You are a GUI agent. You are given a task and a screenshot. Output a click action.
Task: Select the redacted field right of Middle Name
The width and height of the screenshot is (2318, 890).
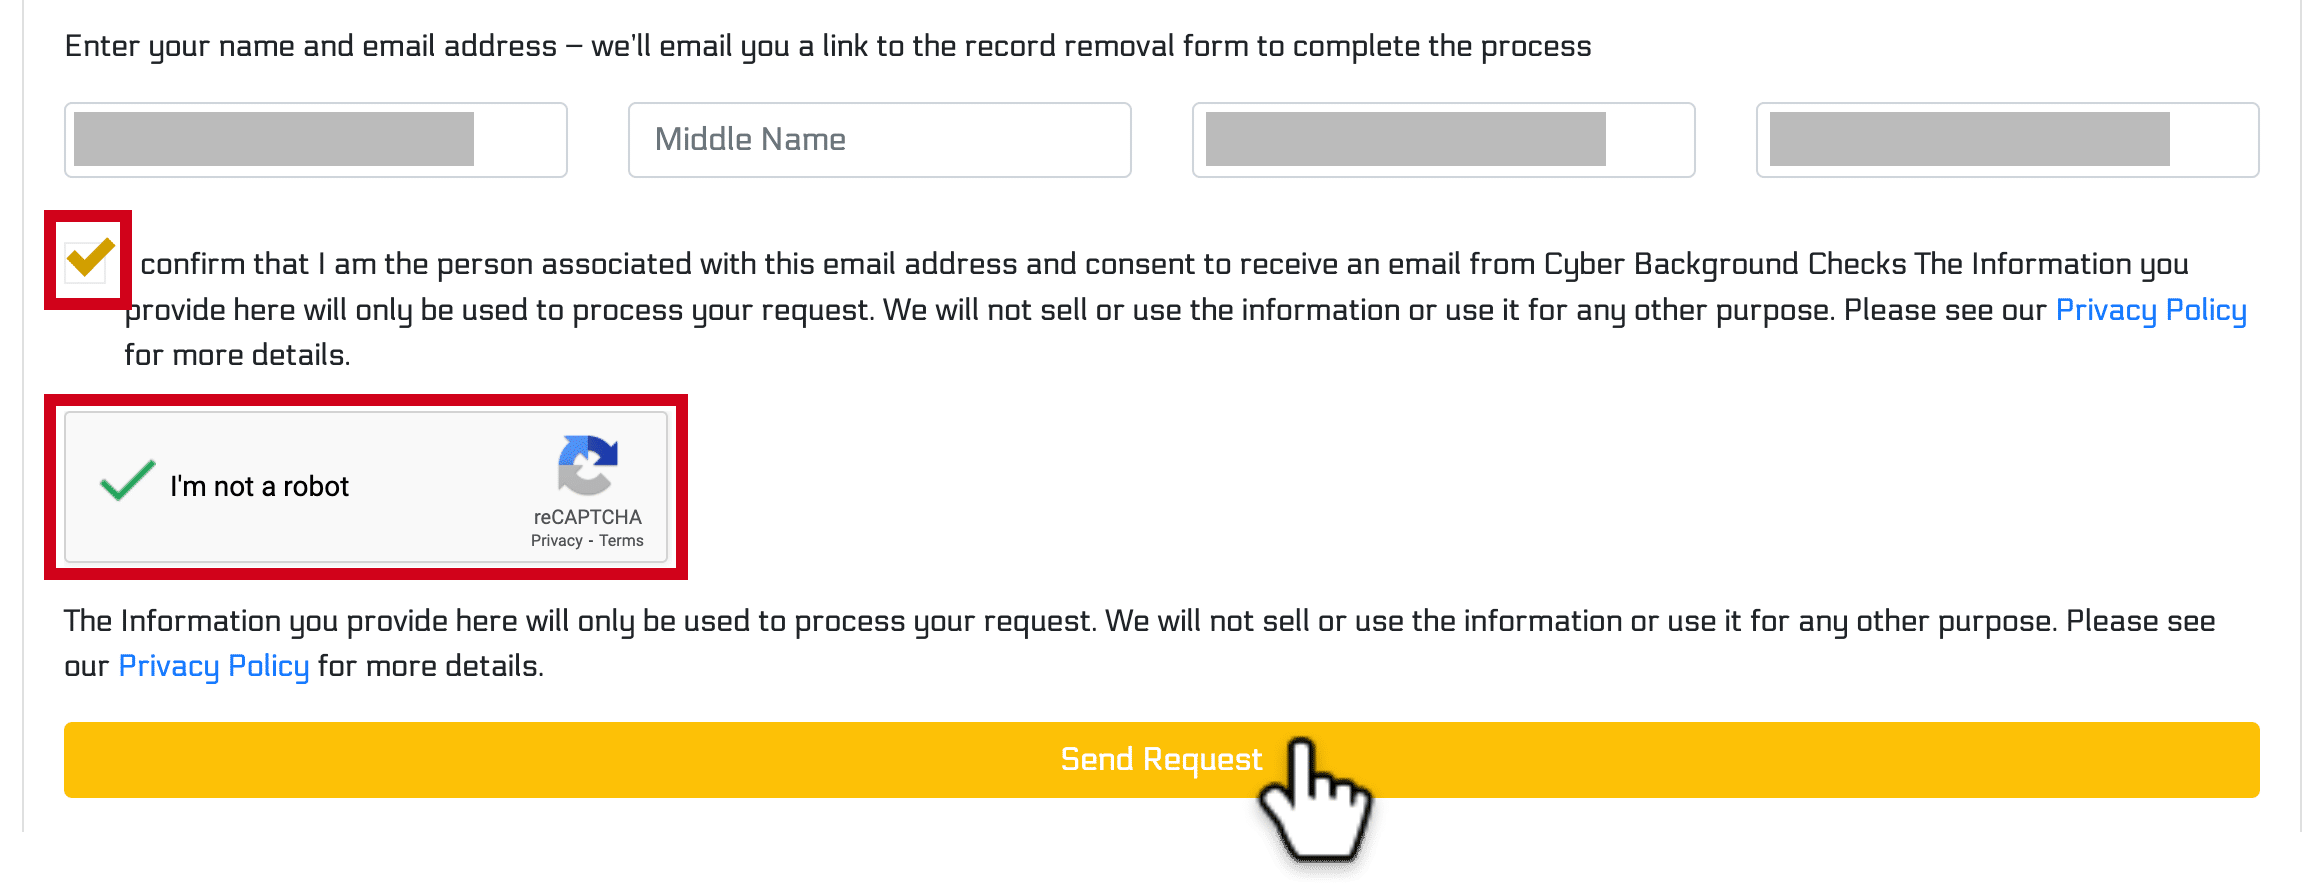(1444, 140)
